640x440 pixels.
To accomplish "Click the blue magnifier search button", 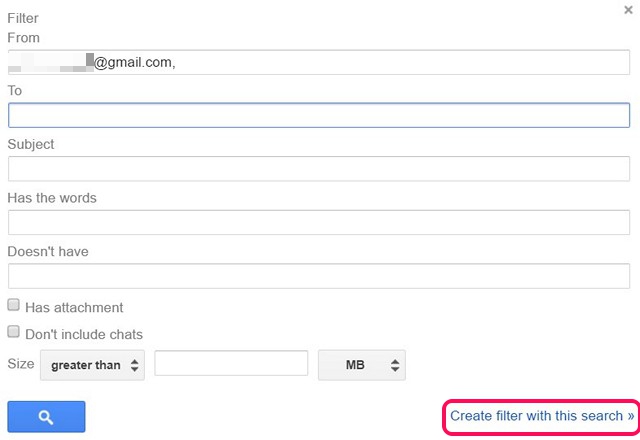I will tap(46, 416).
